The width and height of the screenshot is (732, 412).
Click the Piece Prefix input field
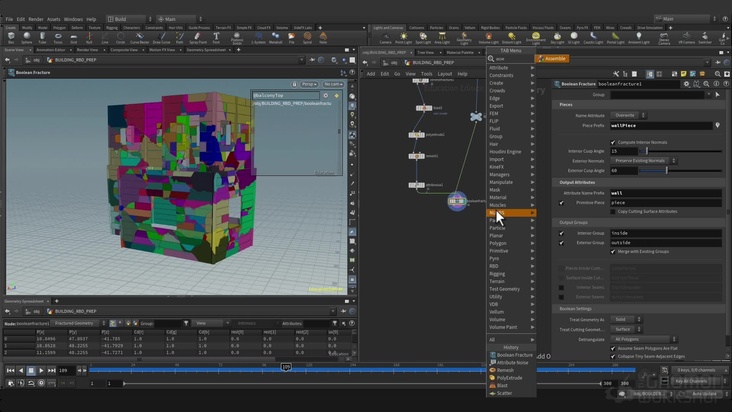coord(661,126)
